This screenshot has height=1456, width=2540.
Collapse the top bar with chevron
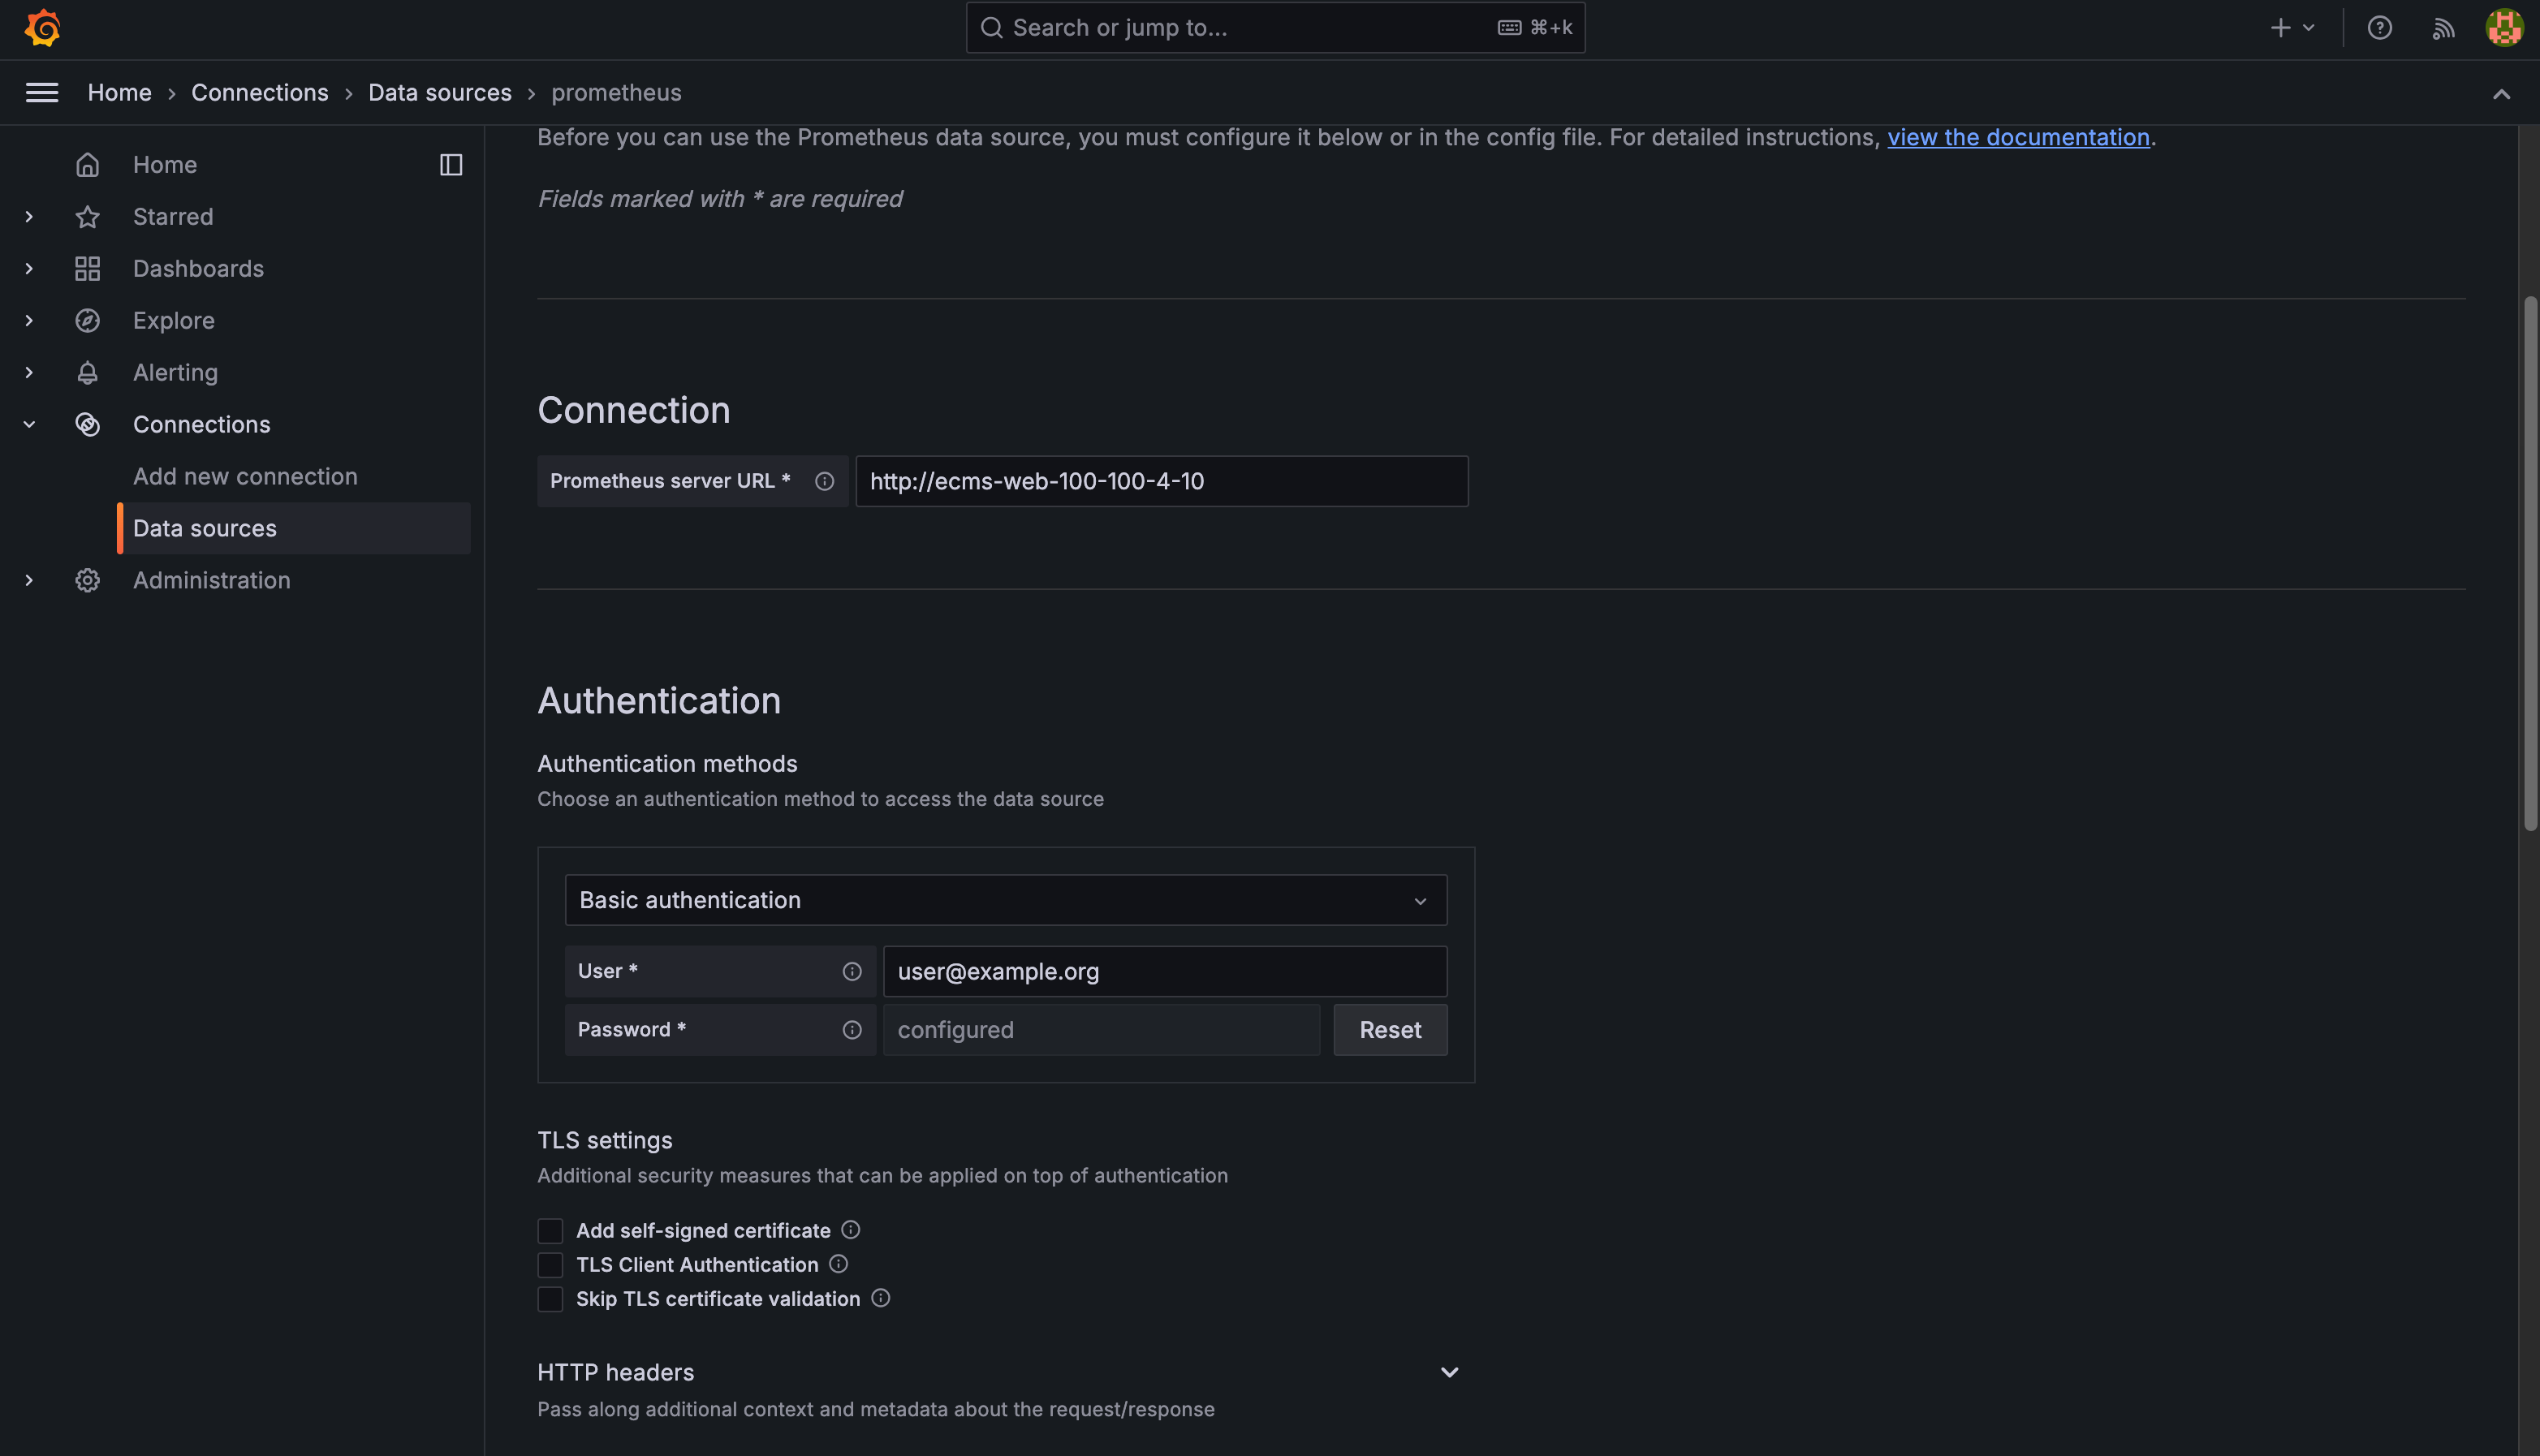pyautogui.click(x=2502, y=94)
